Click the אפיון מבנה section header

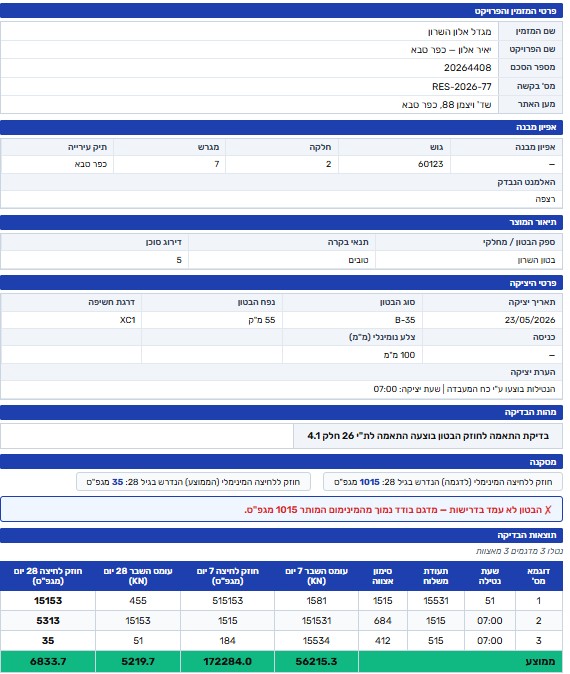282,127
